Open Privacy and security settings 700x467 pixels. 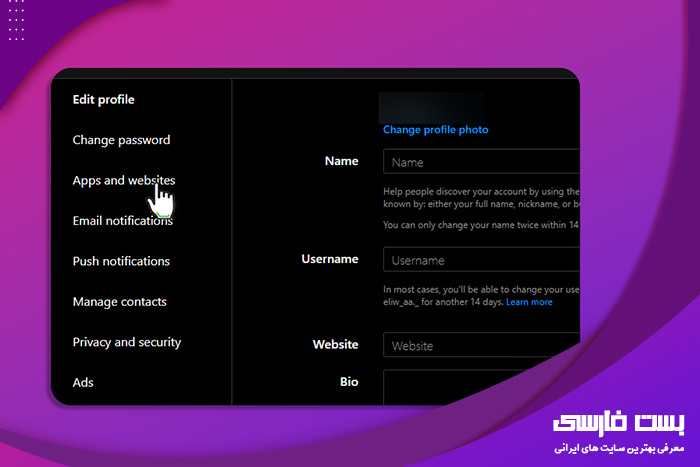[126, 342]
